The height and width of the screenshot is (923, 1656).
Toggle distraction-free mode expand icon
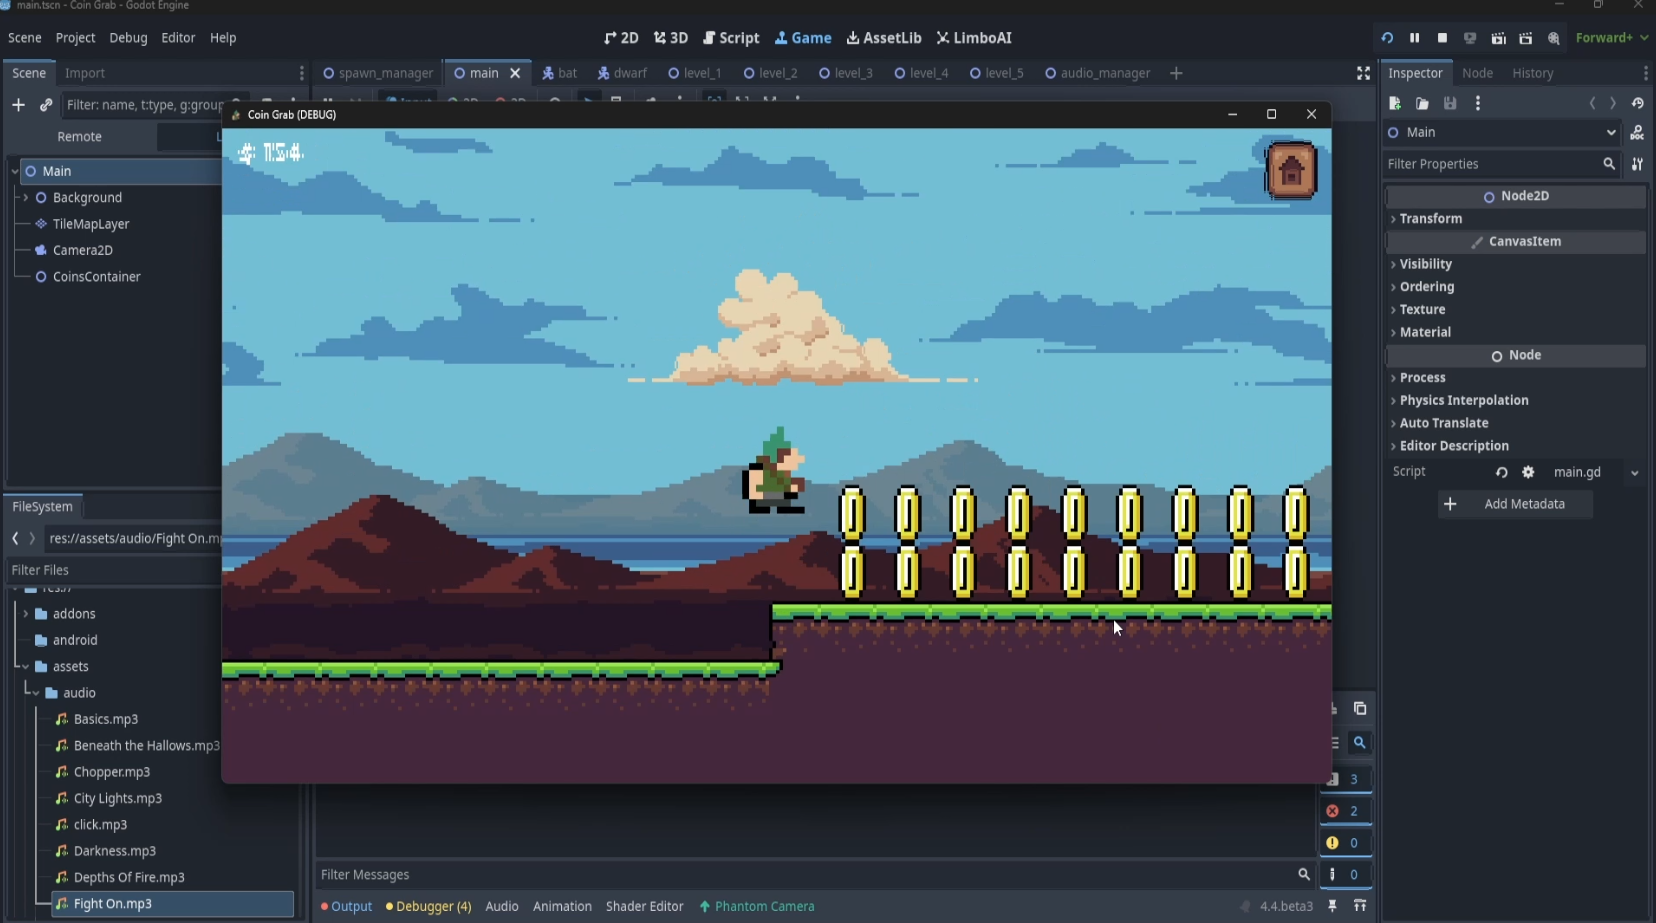click(1363, 73)
